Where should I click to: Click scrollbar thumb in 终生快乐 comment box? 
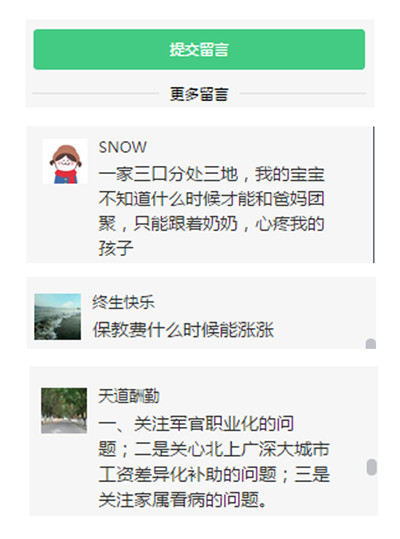pyautogui.click(x=371, y=344)
